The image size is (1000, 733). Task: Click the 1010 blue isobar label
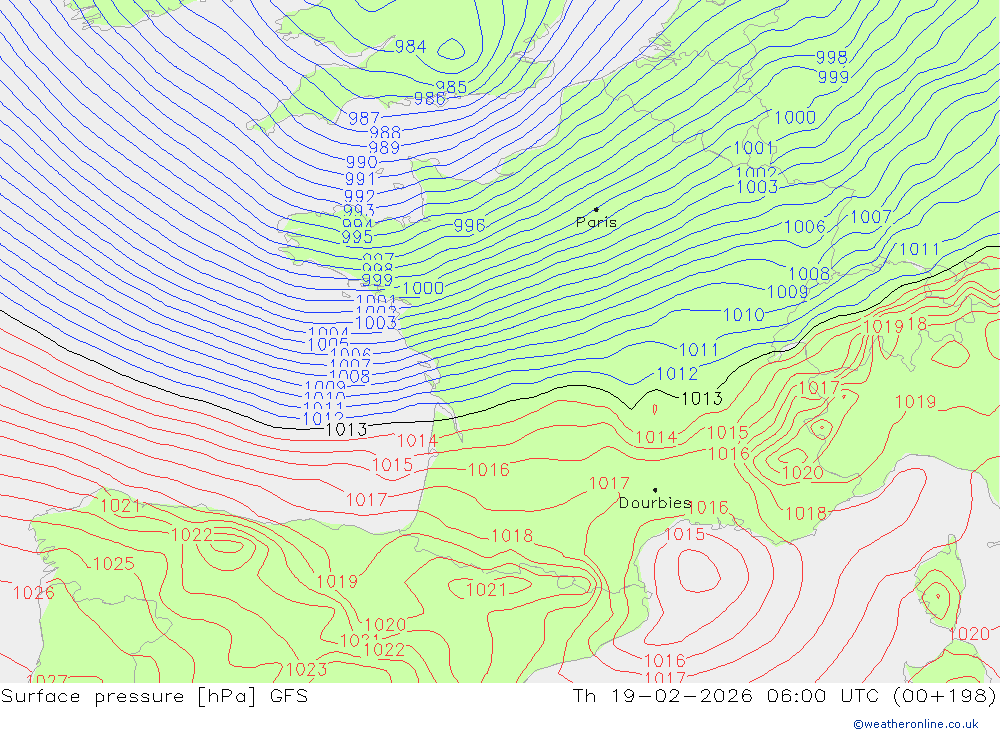coord(744,315)
